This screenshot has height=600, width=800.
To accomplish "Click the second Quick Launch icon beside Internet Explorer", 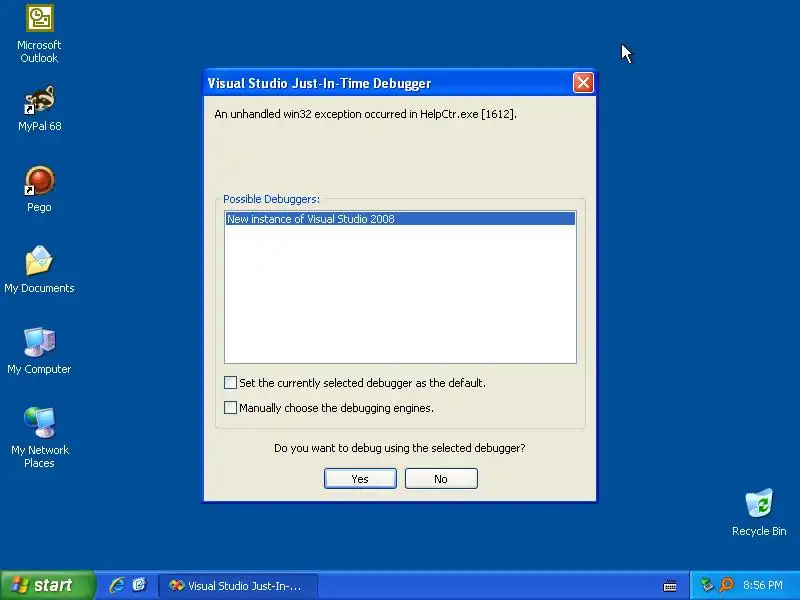I will pyautogui.click(x=139, y=585).
